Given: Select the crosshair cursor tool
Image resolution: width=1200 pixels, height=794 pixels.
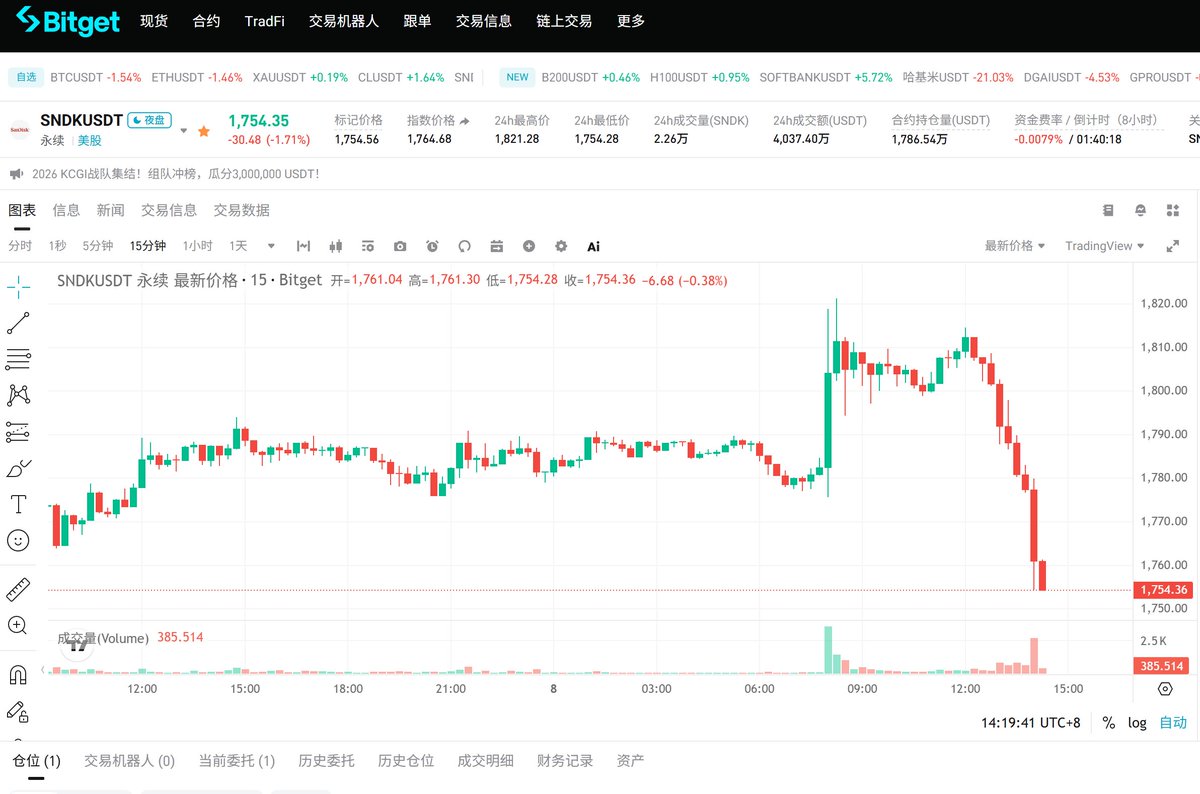Looking at the screenshot, I should [18, 287].
